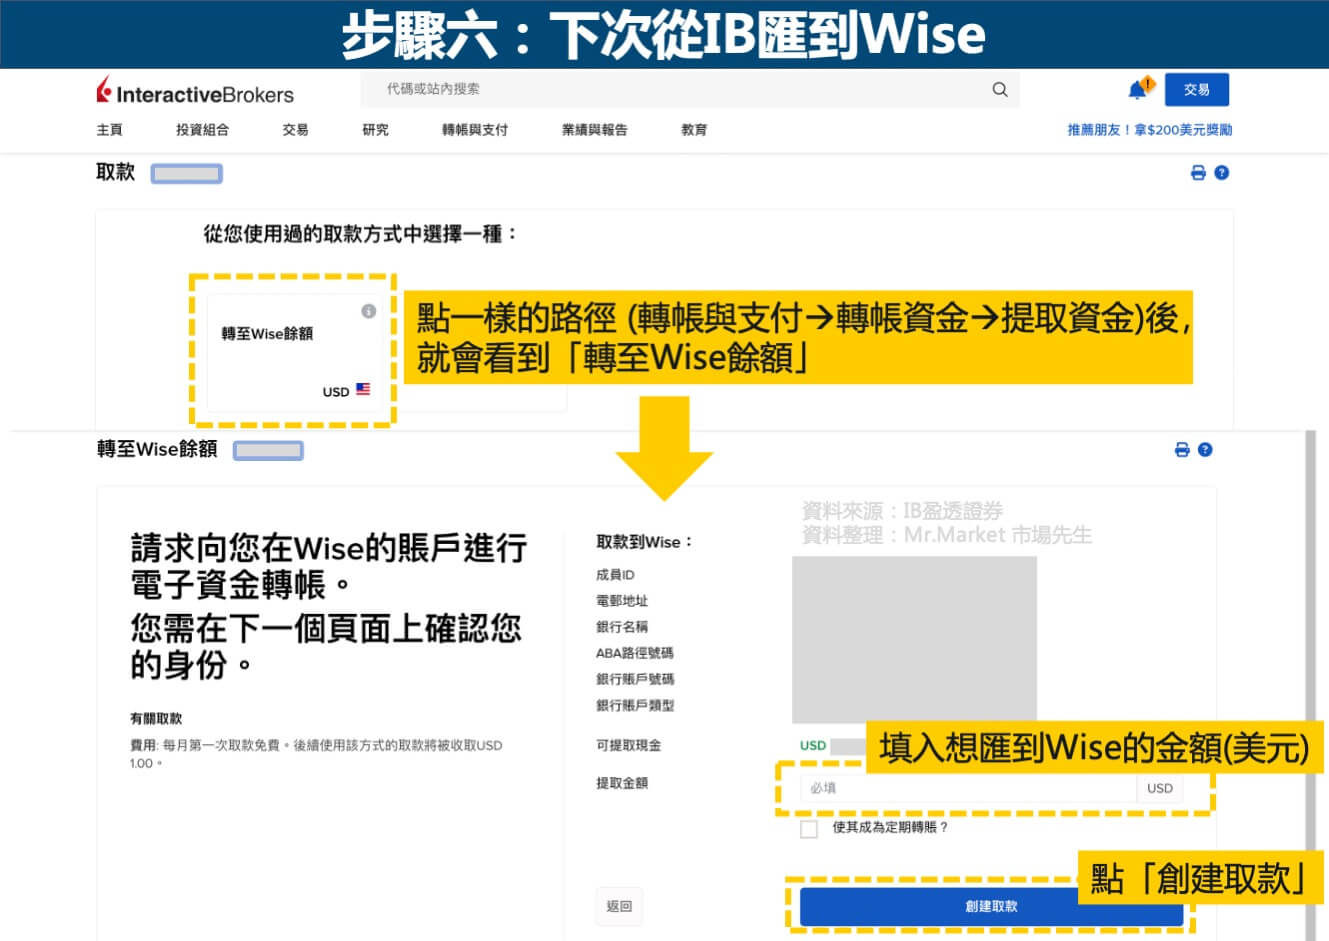The height and width of the screenshot is (941, 1329).
Task: Click the print icon beside 取款 heading
Action: (1198, 173)
